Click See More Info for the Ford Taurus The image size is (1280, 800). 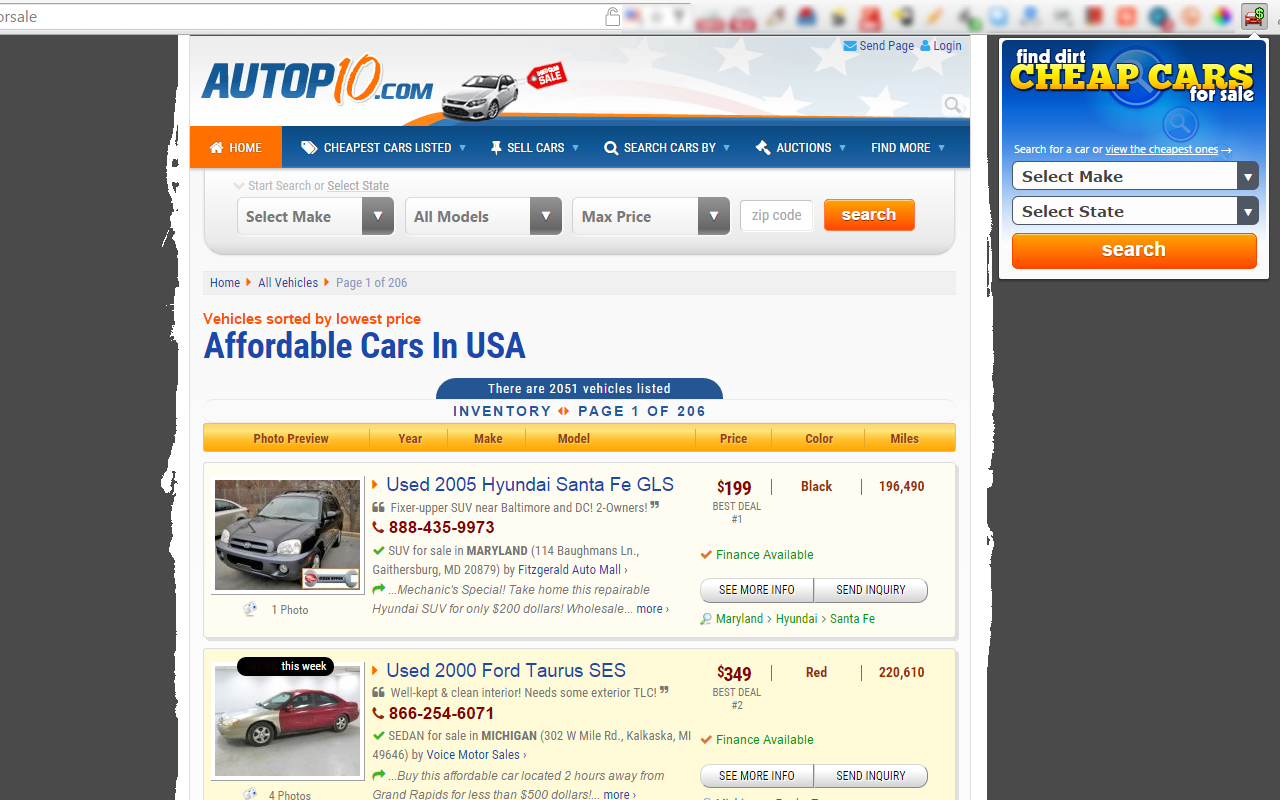click(x=757, y=776)
